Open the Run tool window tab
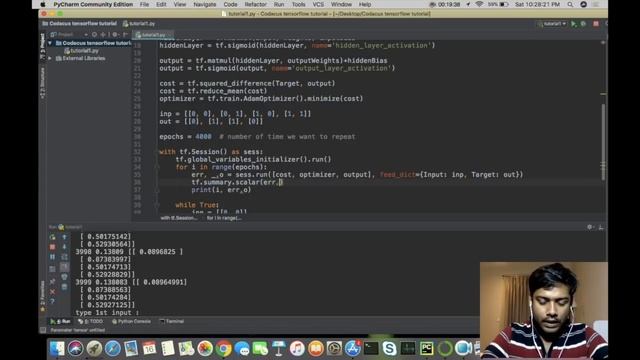This screenshot has width=640, height=360. (60, 322)
